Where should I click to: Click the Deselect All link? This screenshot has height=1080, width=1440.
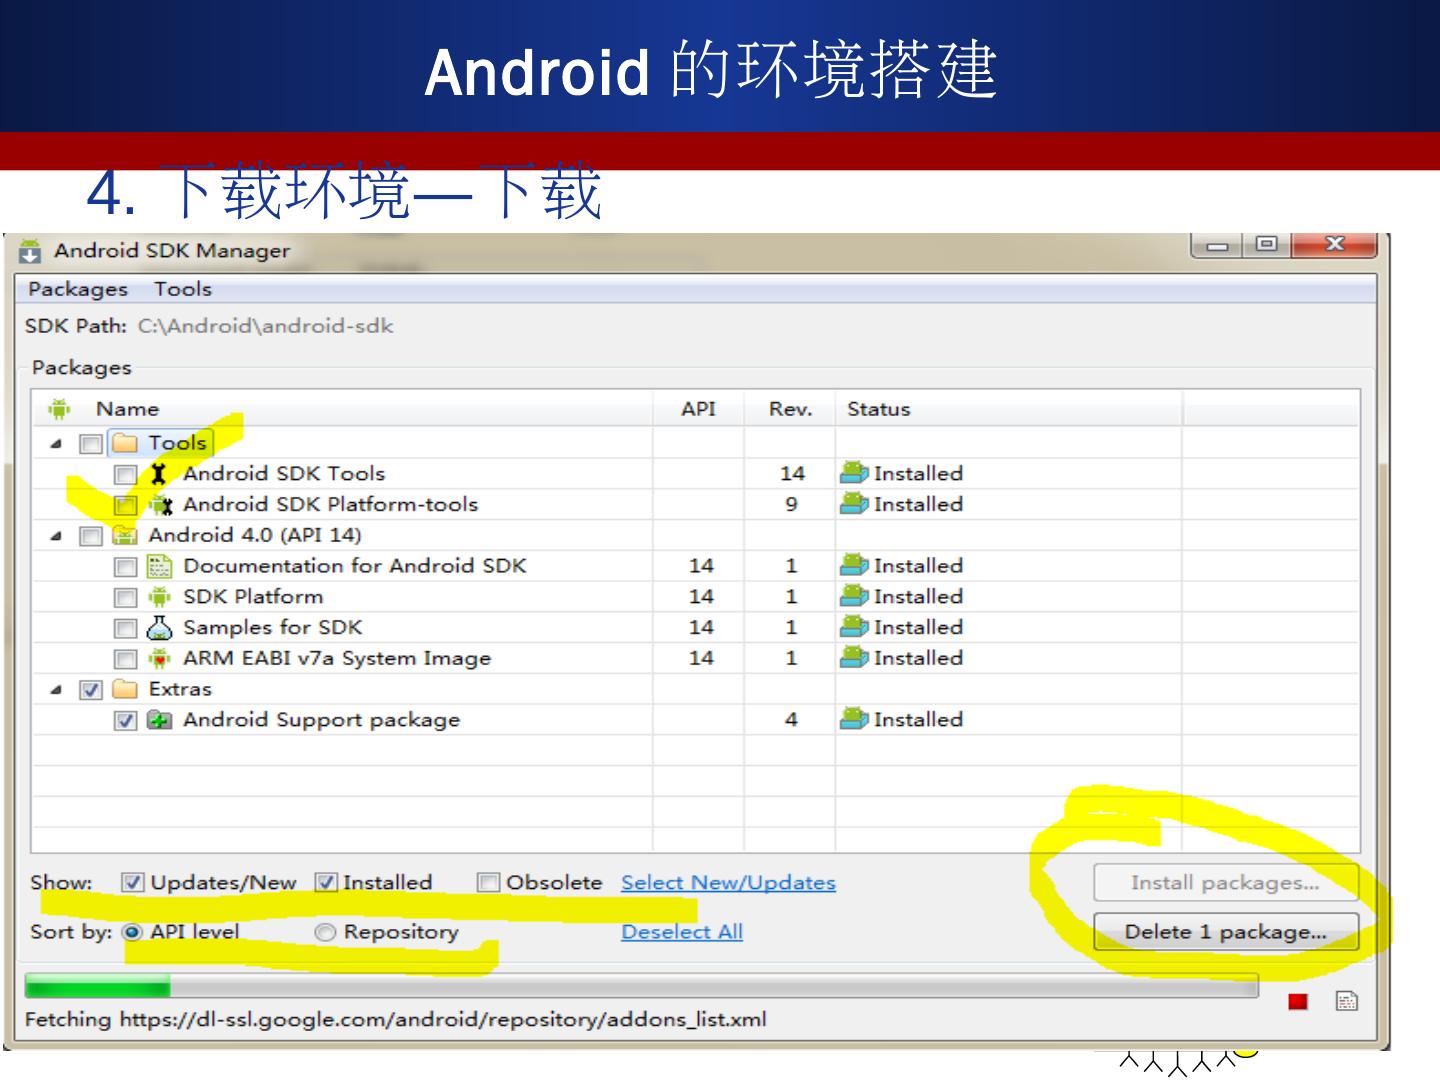(x=682, y=932)
